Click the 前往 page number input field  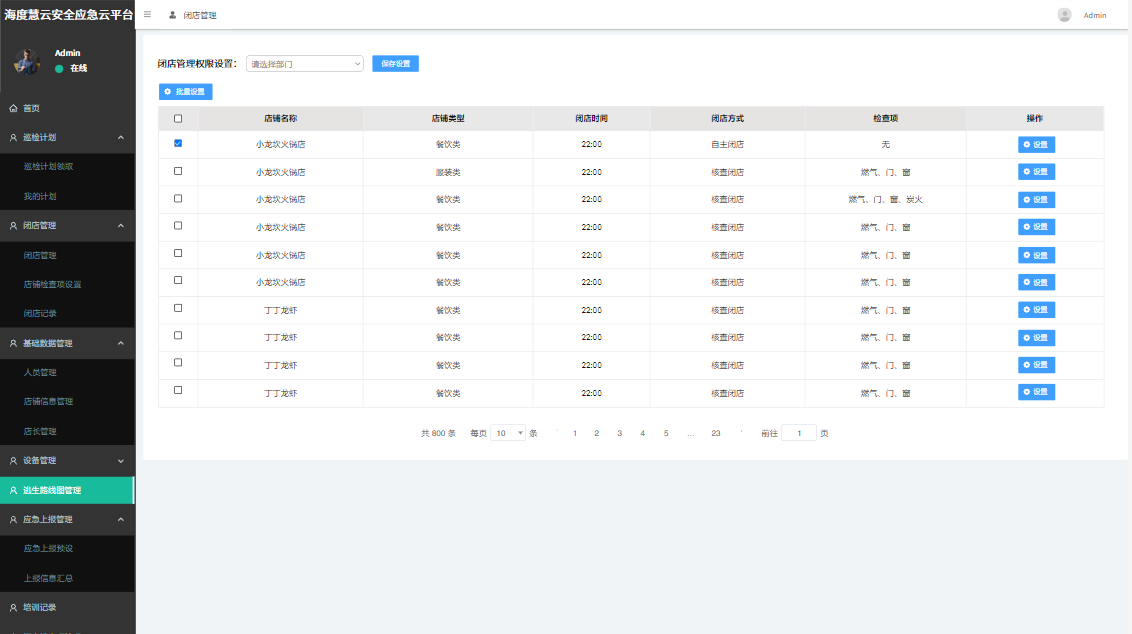click(x=799, y=433)
